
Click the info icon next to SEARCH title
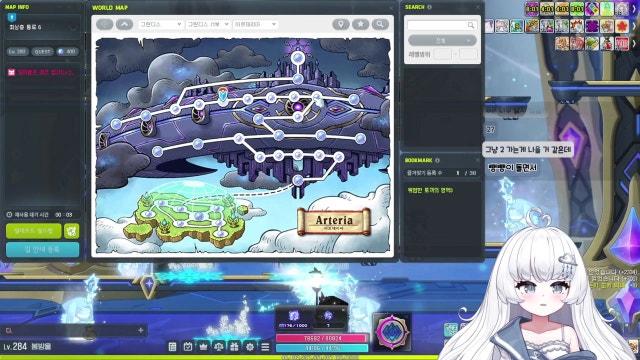pyautogui.click(x=429, y=7)
